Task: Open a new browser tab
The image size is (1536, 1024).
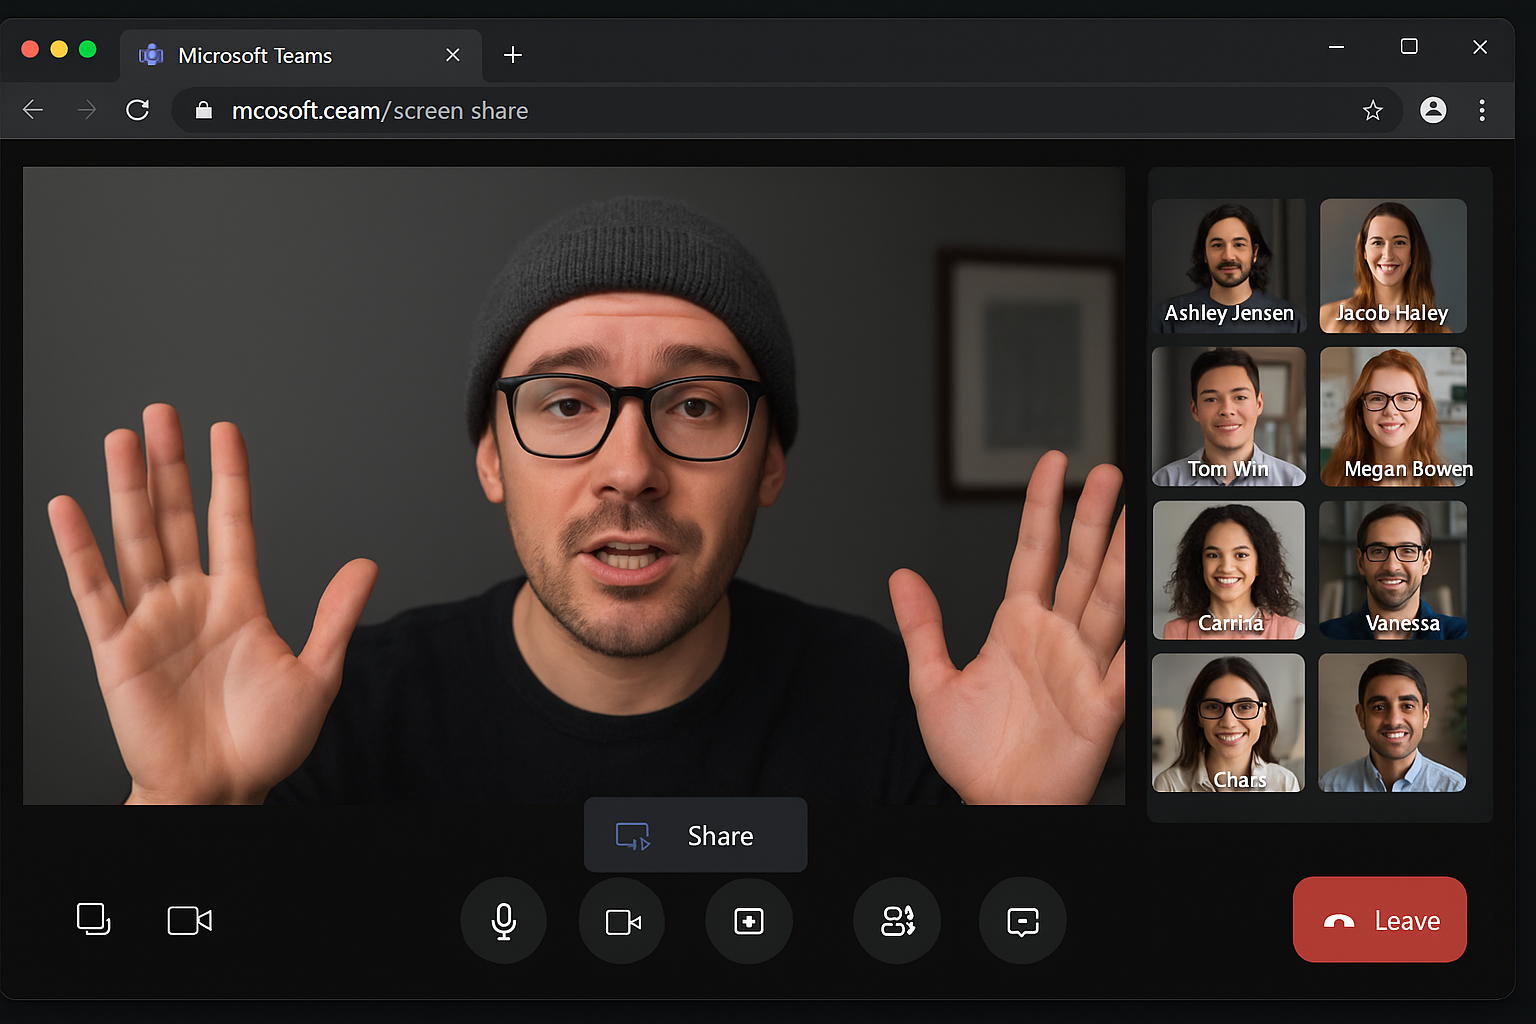Action: (513, 55)
